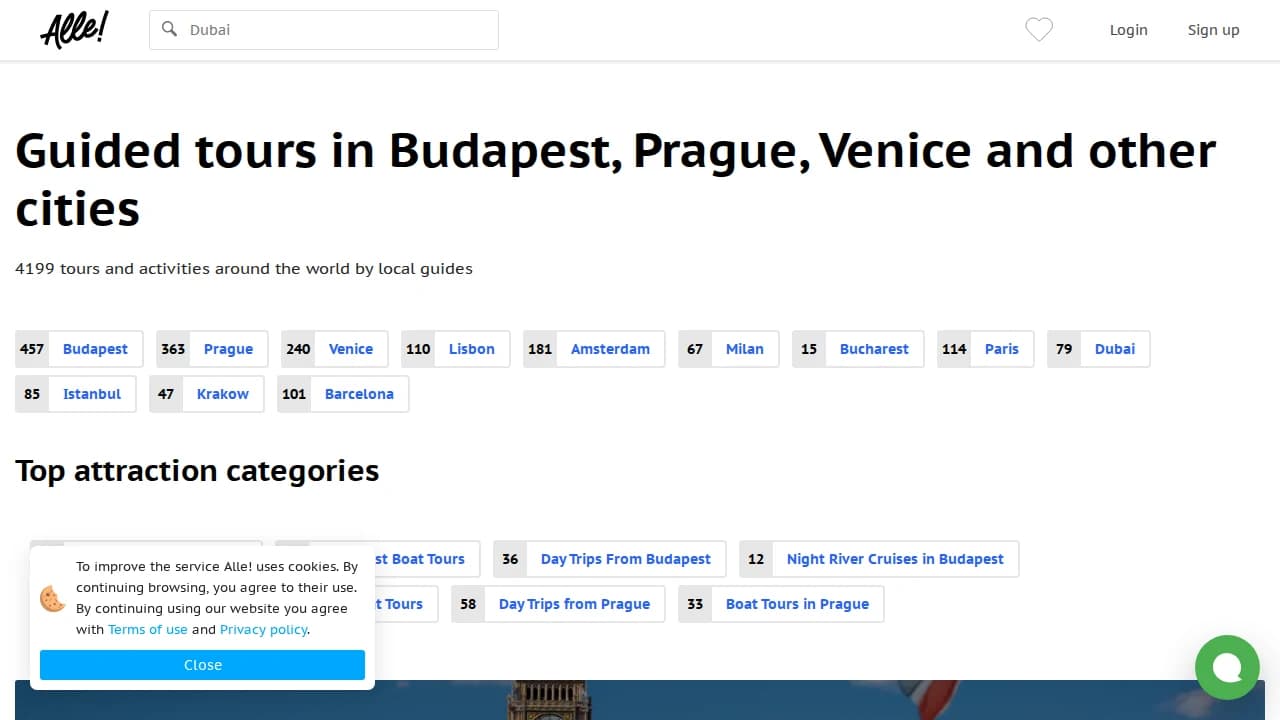1280x720 pixels.
Task: Open the chat support bubble
Action: click(x=1227, y=667)
